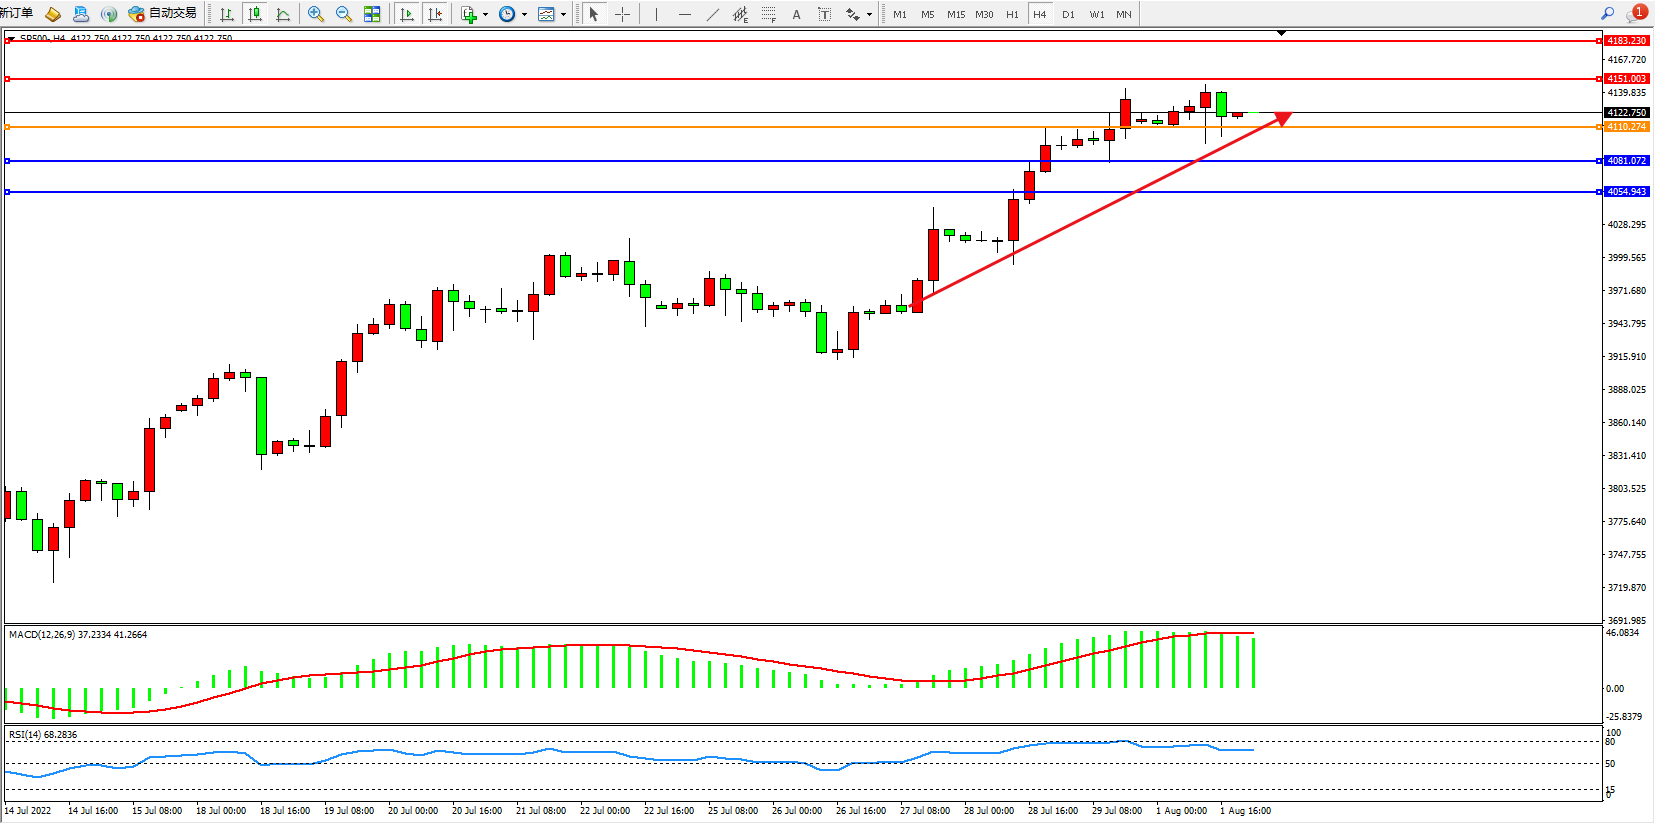Select the Text label tool

[x=796, y=14]
